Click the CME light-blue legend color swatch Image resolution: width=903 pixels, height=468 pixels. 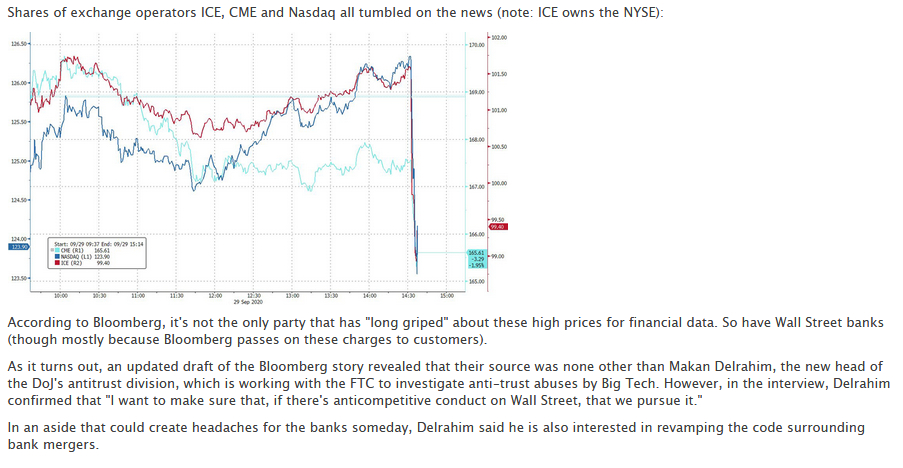[55, 250]
